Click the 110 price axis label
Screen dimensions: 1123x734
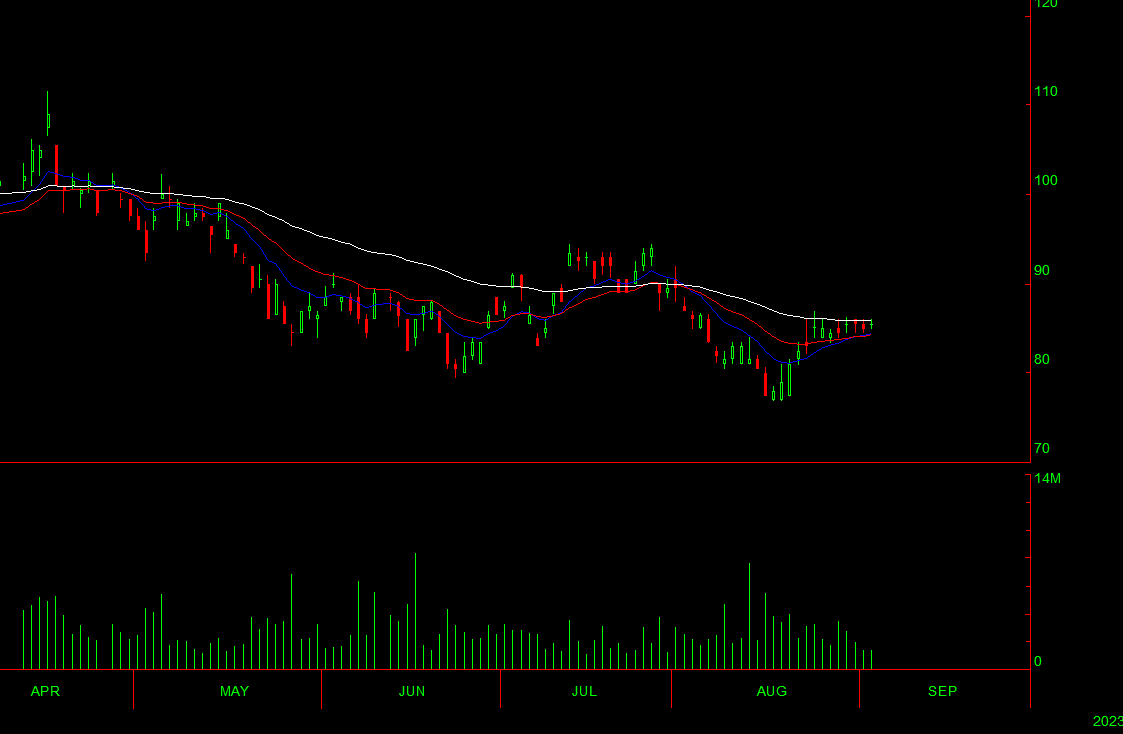click(1046, 92)
